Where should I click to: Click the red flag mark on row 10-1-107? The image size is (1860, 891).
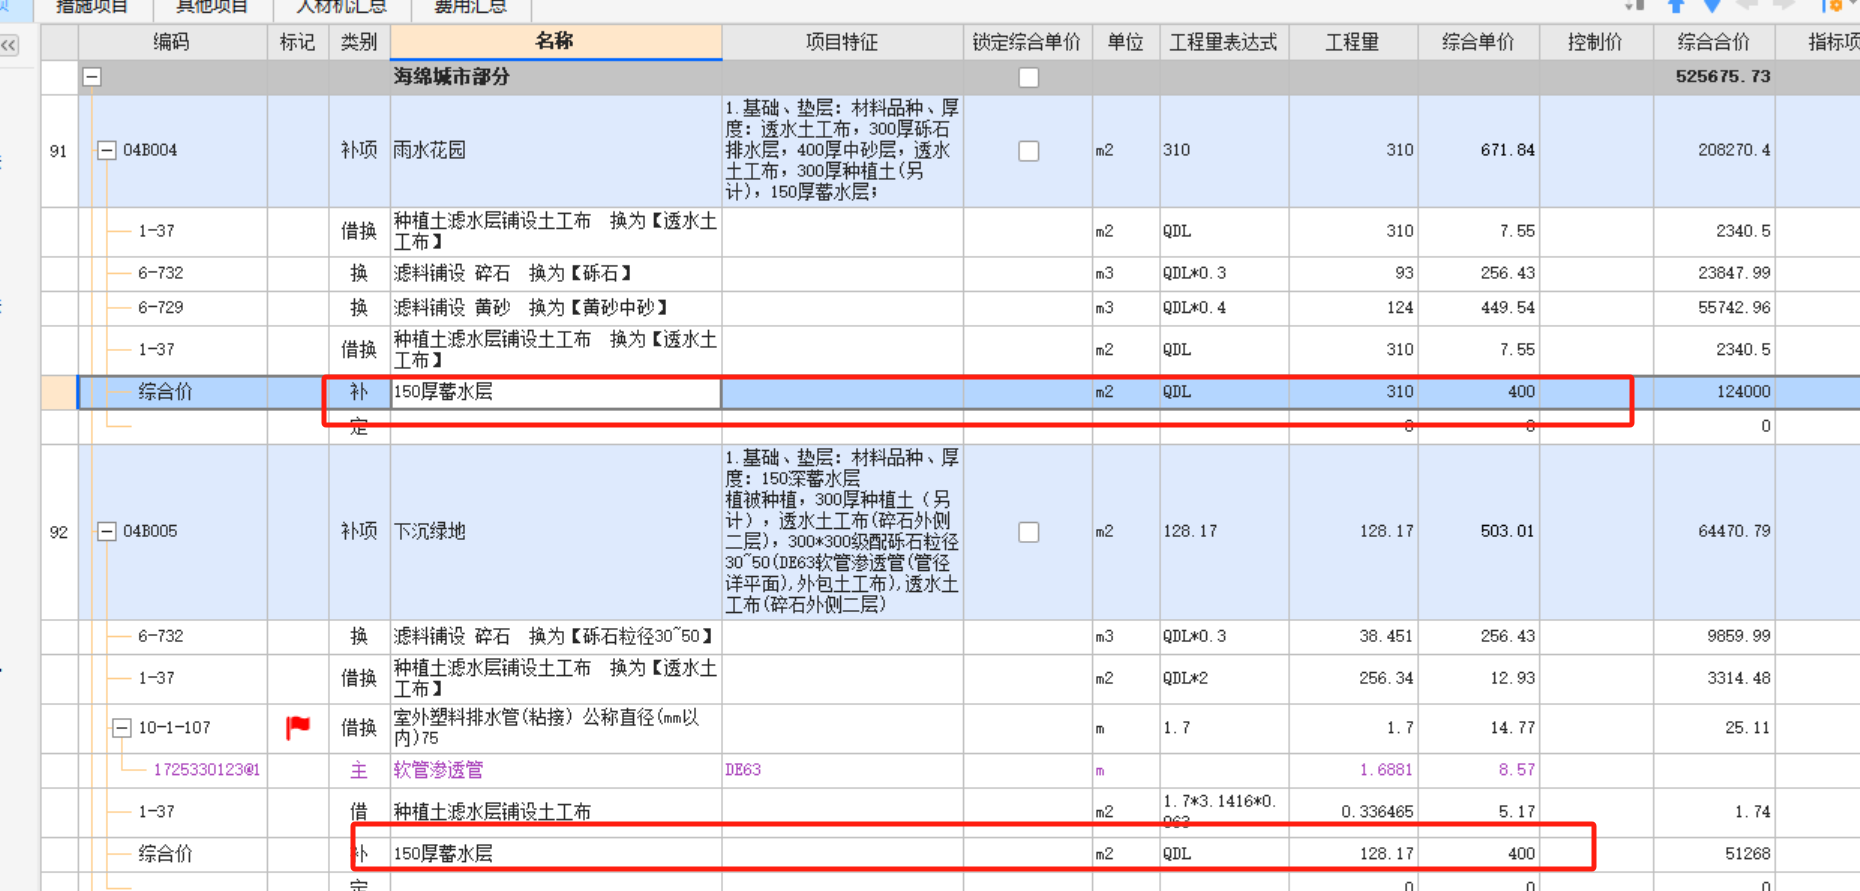point(297,728)
